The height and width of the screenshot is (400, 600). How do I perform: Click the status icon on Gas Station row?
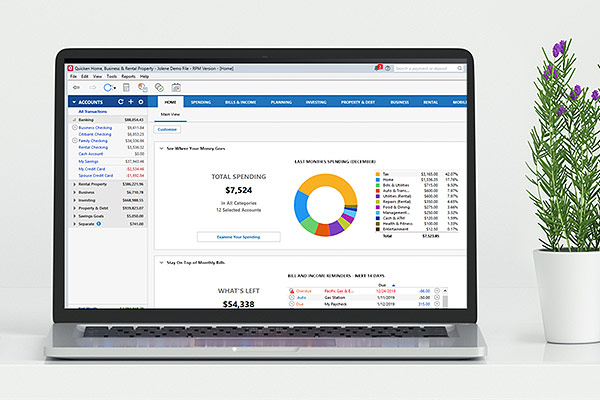point(292,297)
